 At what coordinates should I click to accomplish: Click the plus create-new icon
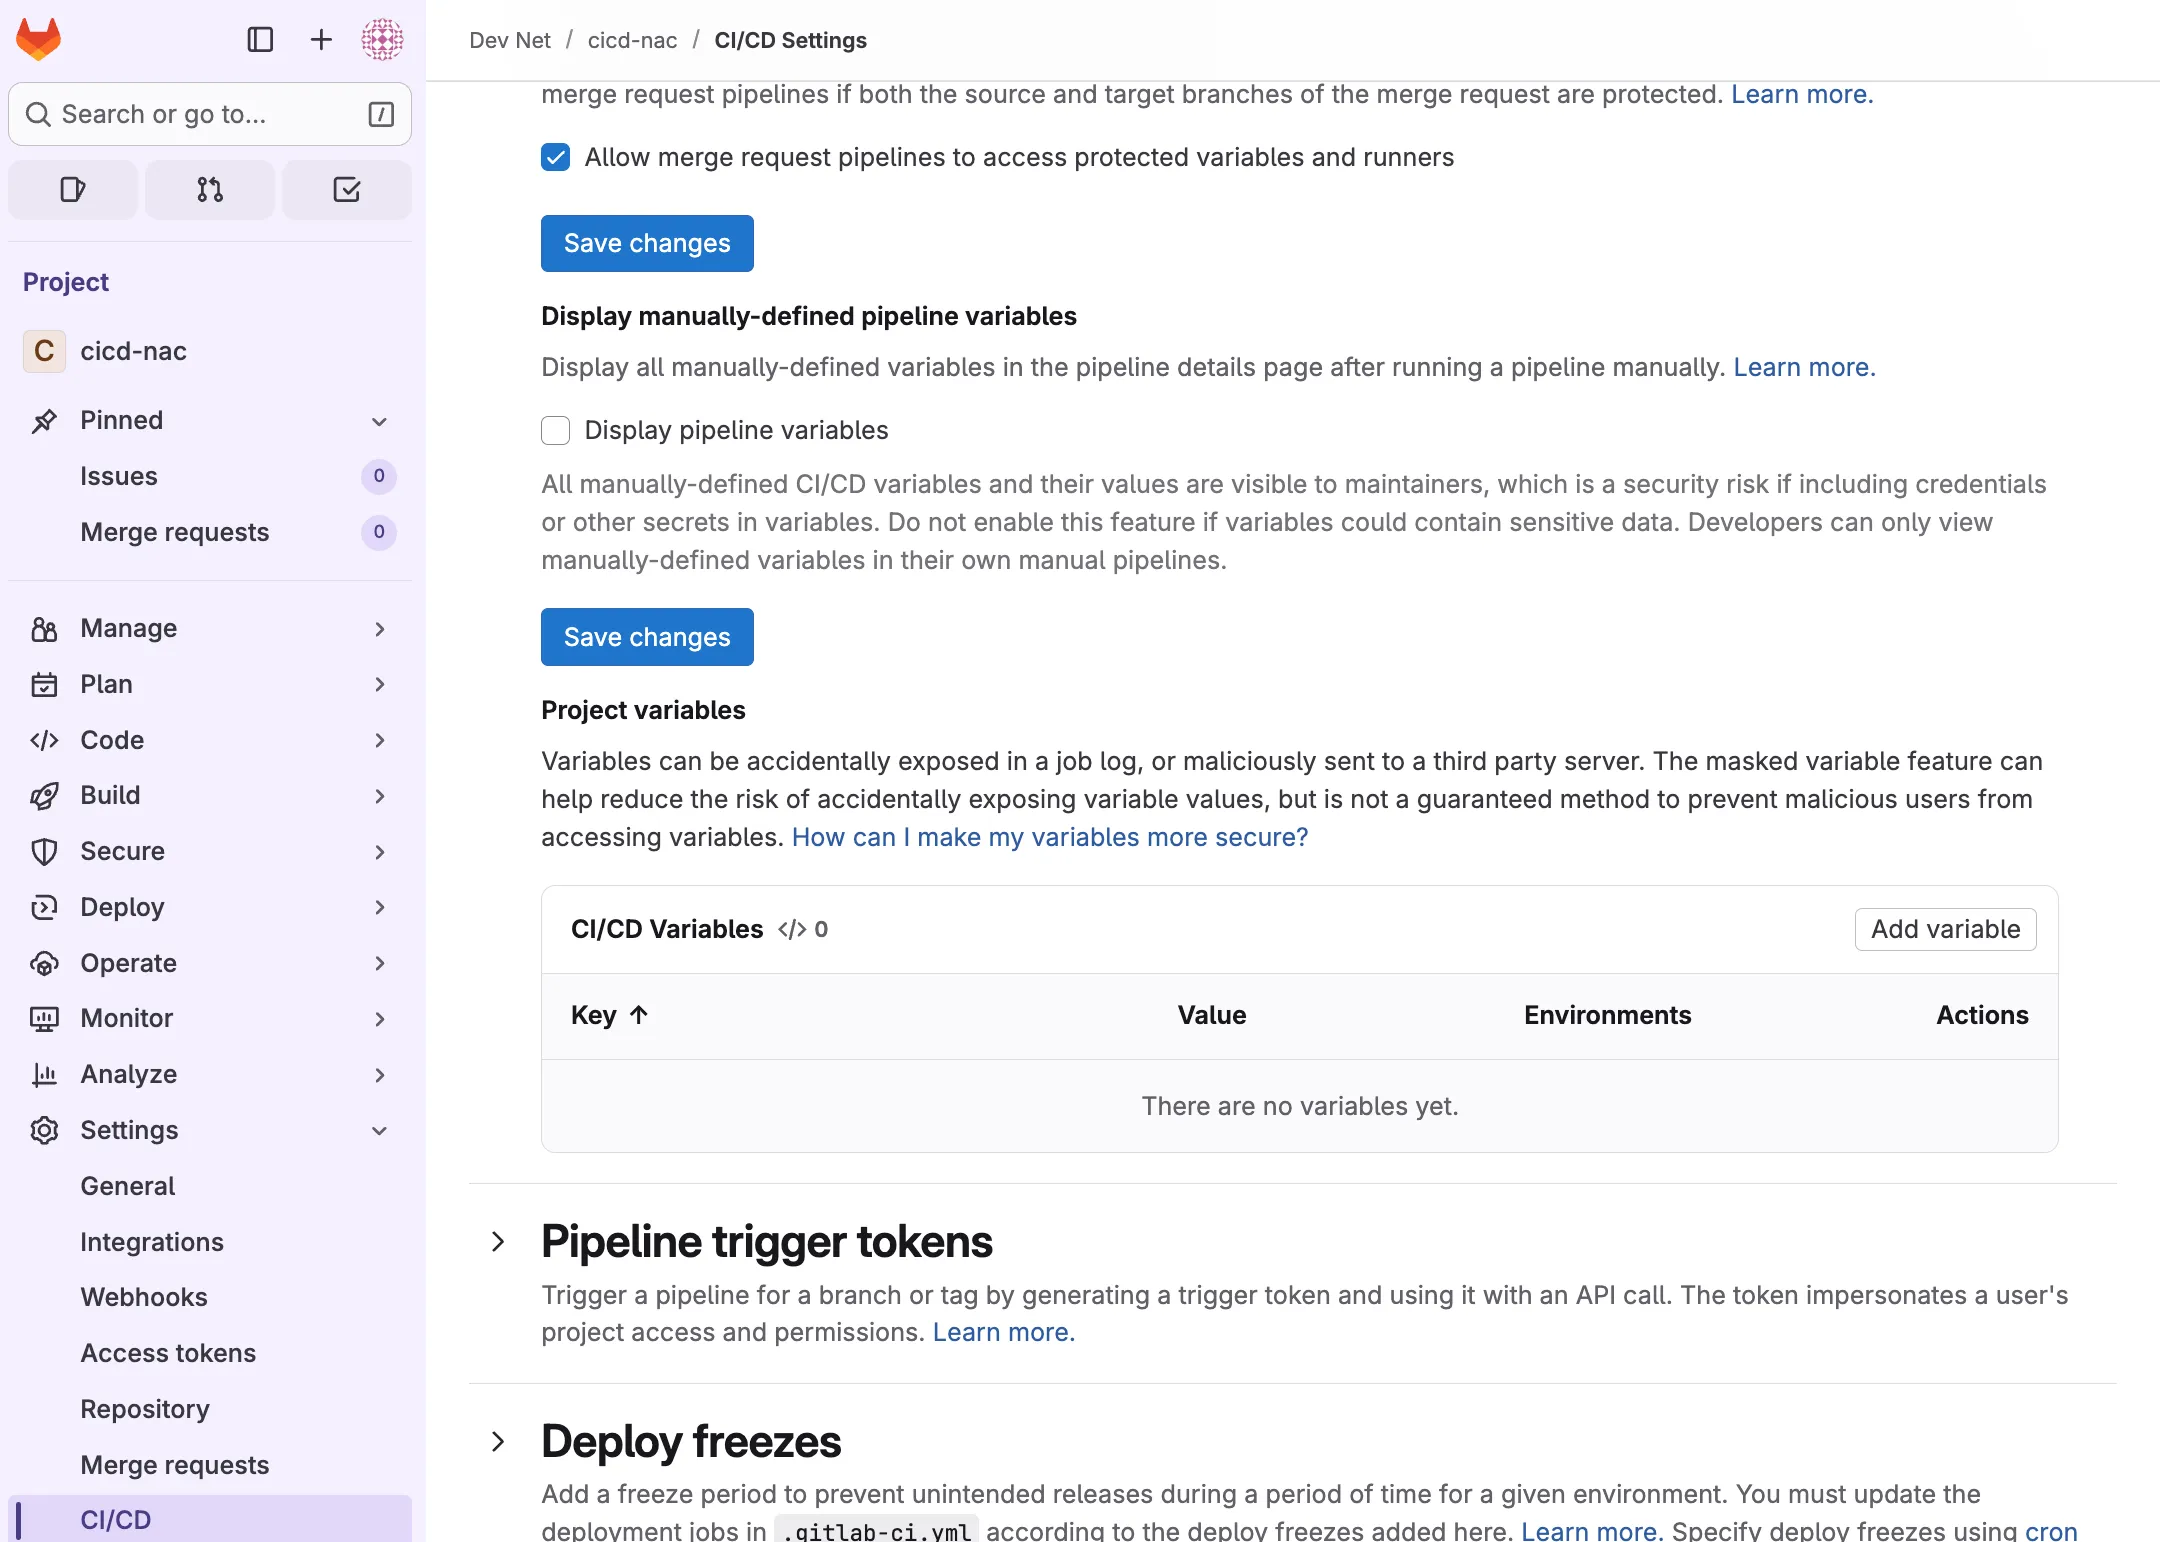click(x=321, y=40)
